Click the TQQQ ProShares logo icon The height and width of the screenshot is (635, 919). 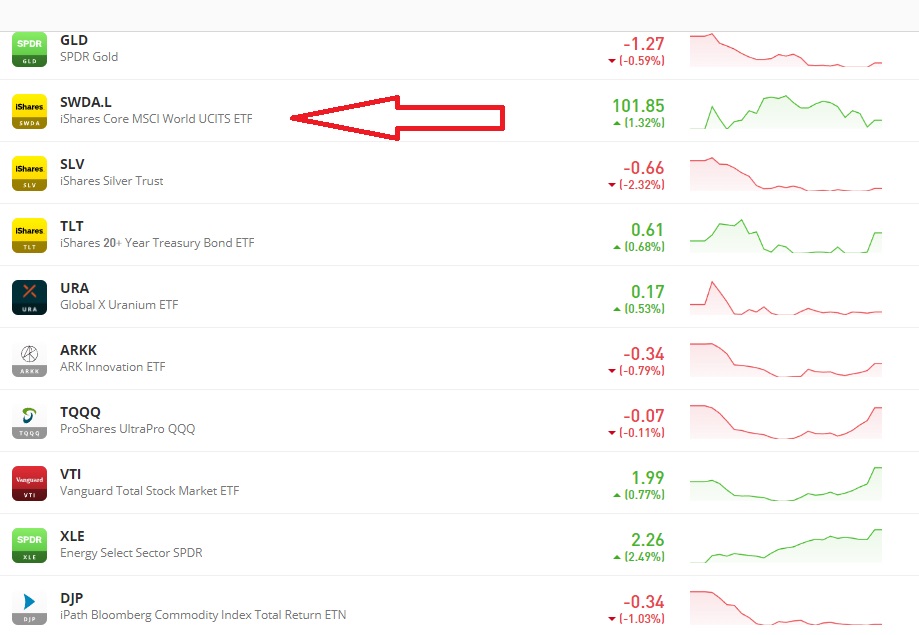29,421
